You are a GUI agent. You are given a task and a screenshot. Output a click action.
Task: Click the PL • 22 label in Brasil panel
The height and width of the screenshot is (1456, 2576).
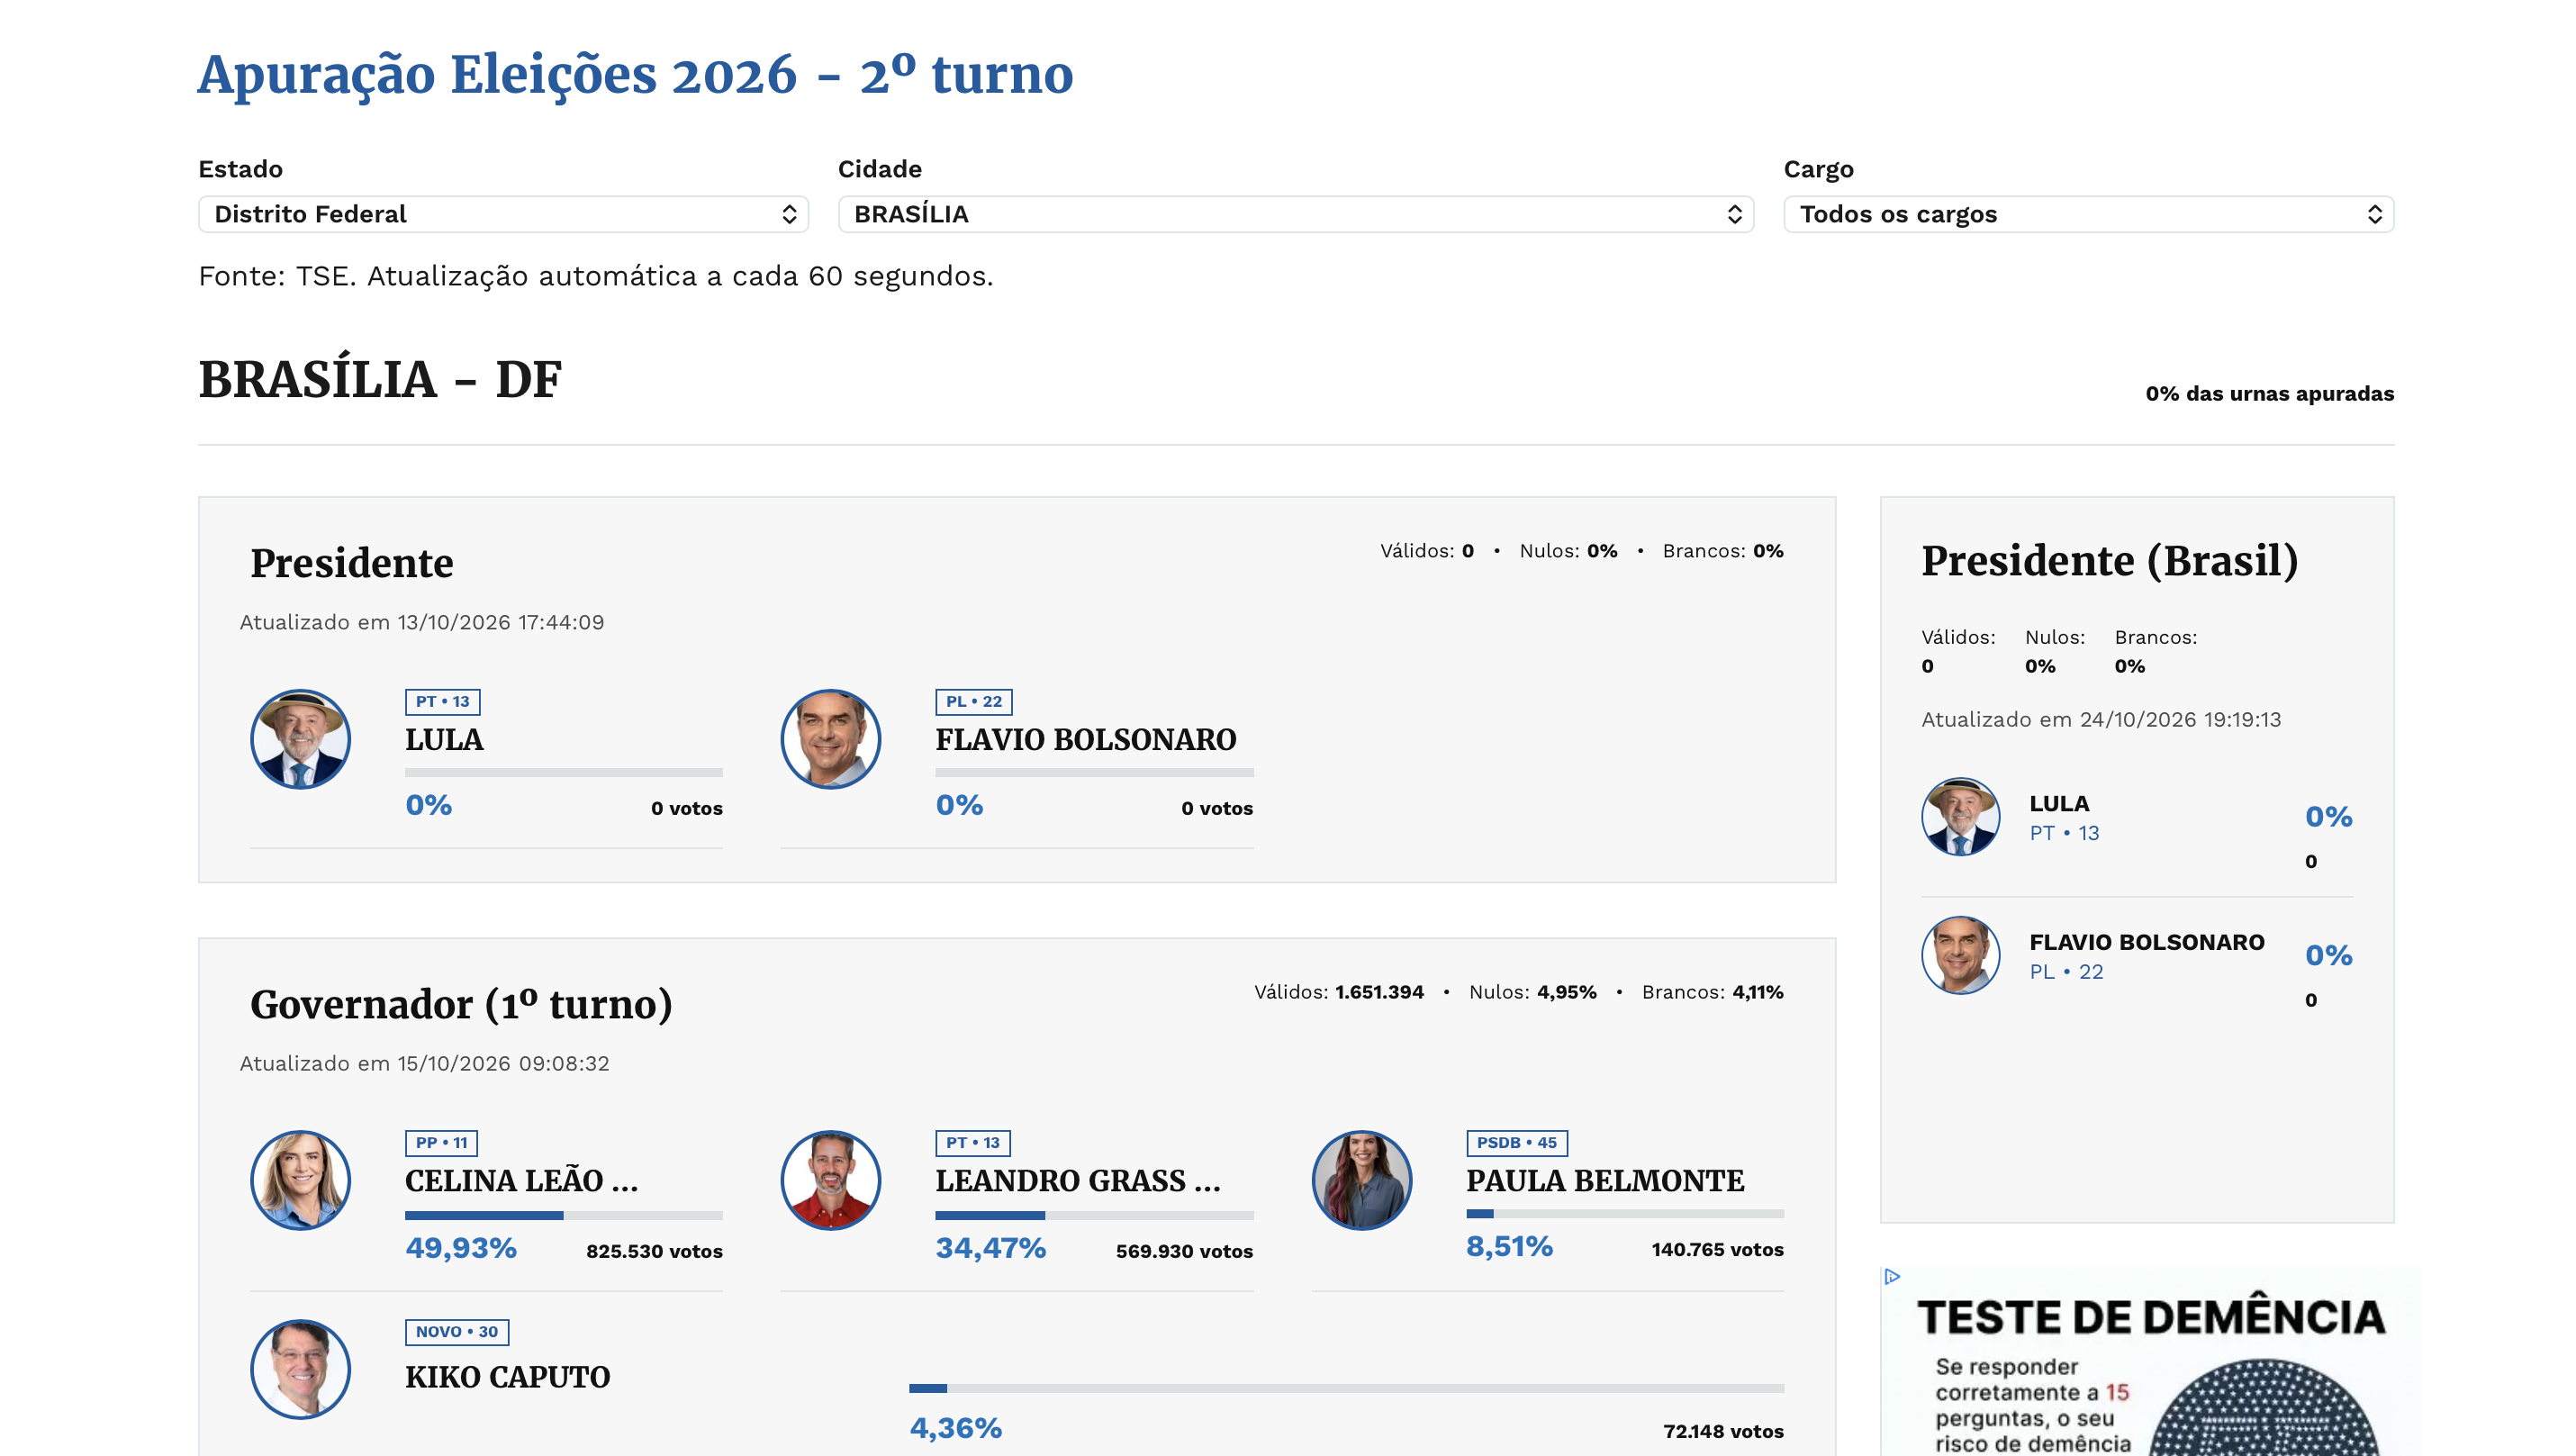point(2066,972)
